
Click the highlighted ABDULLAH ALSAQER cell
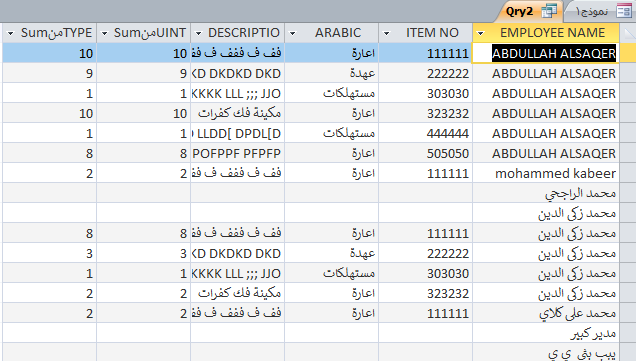[546, 53]
